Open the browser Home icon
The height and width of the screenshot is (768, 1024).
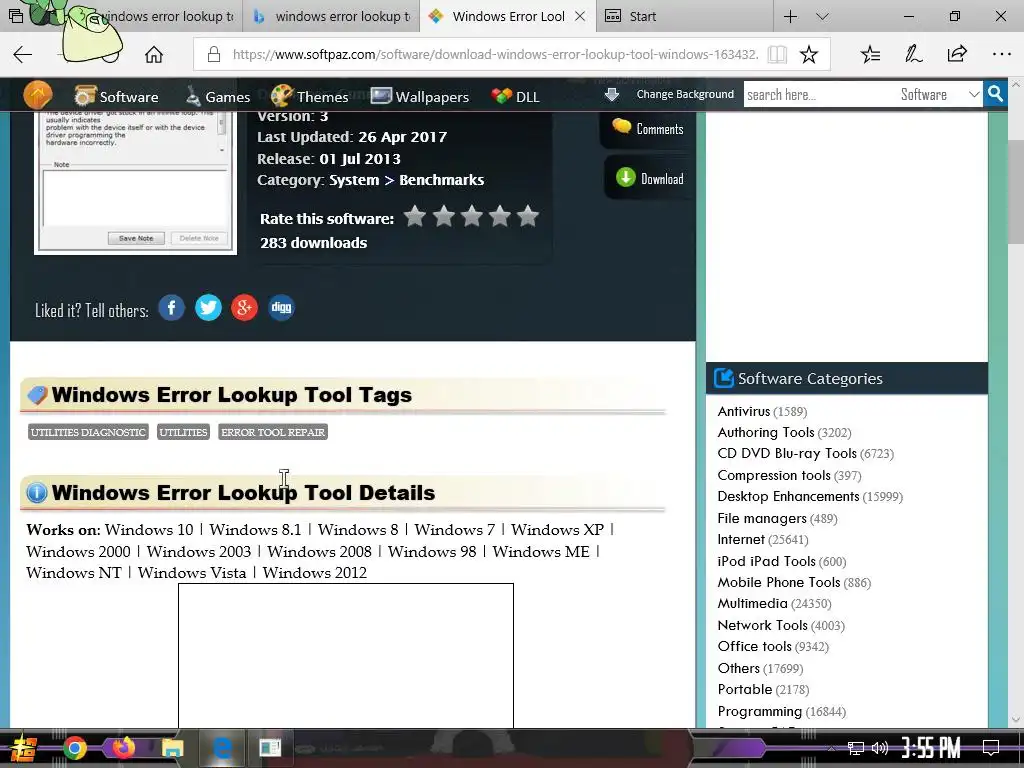pos(154,54)
